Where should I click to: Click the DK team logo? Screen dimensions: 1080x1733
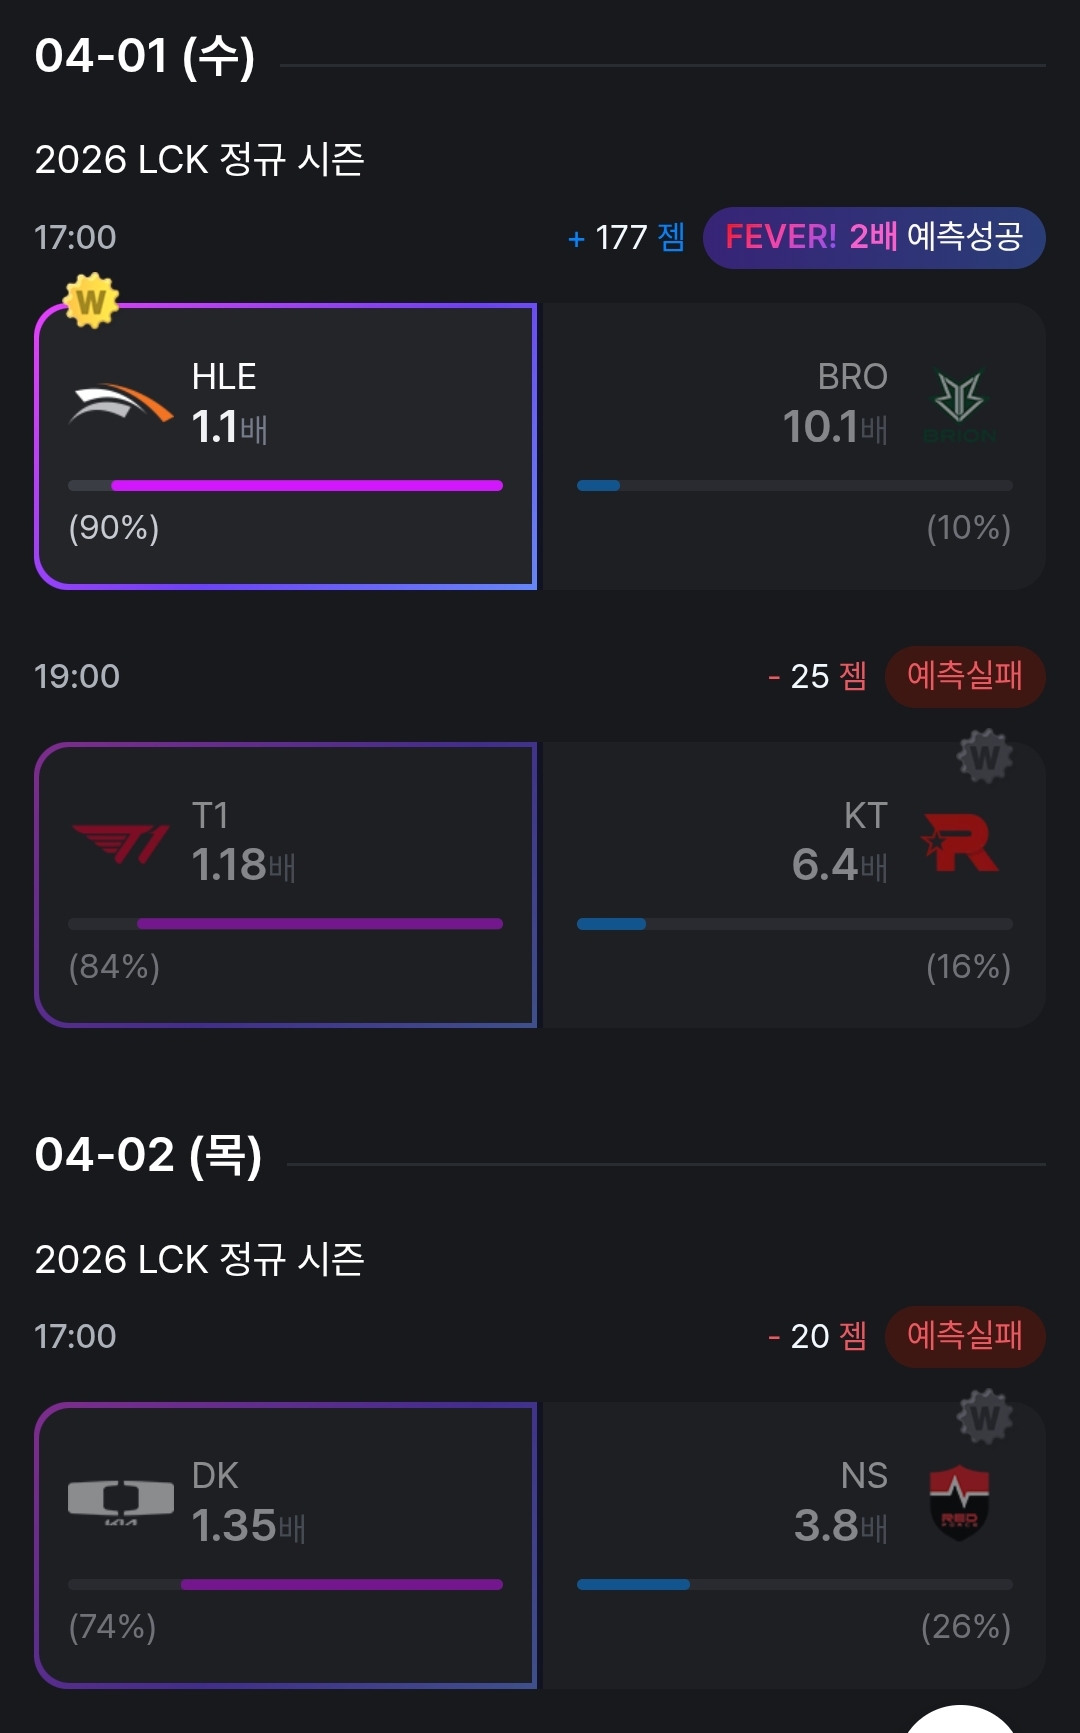point(120,1501)
